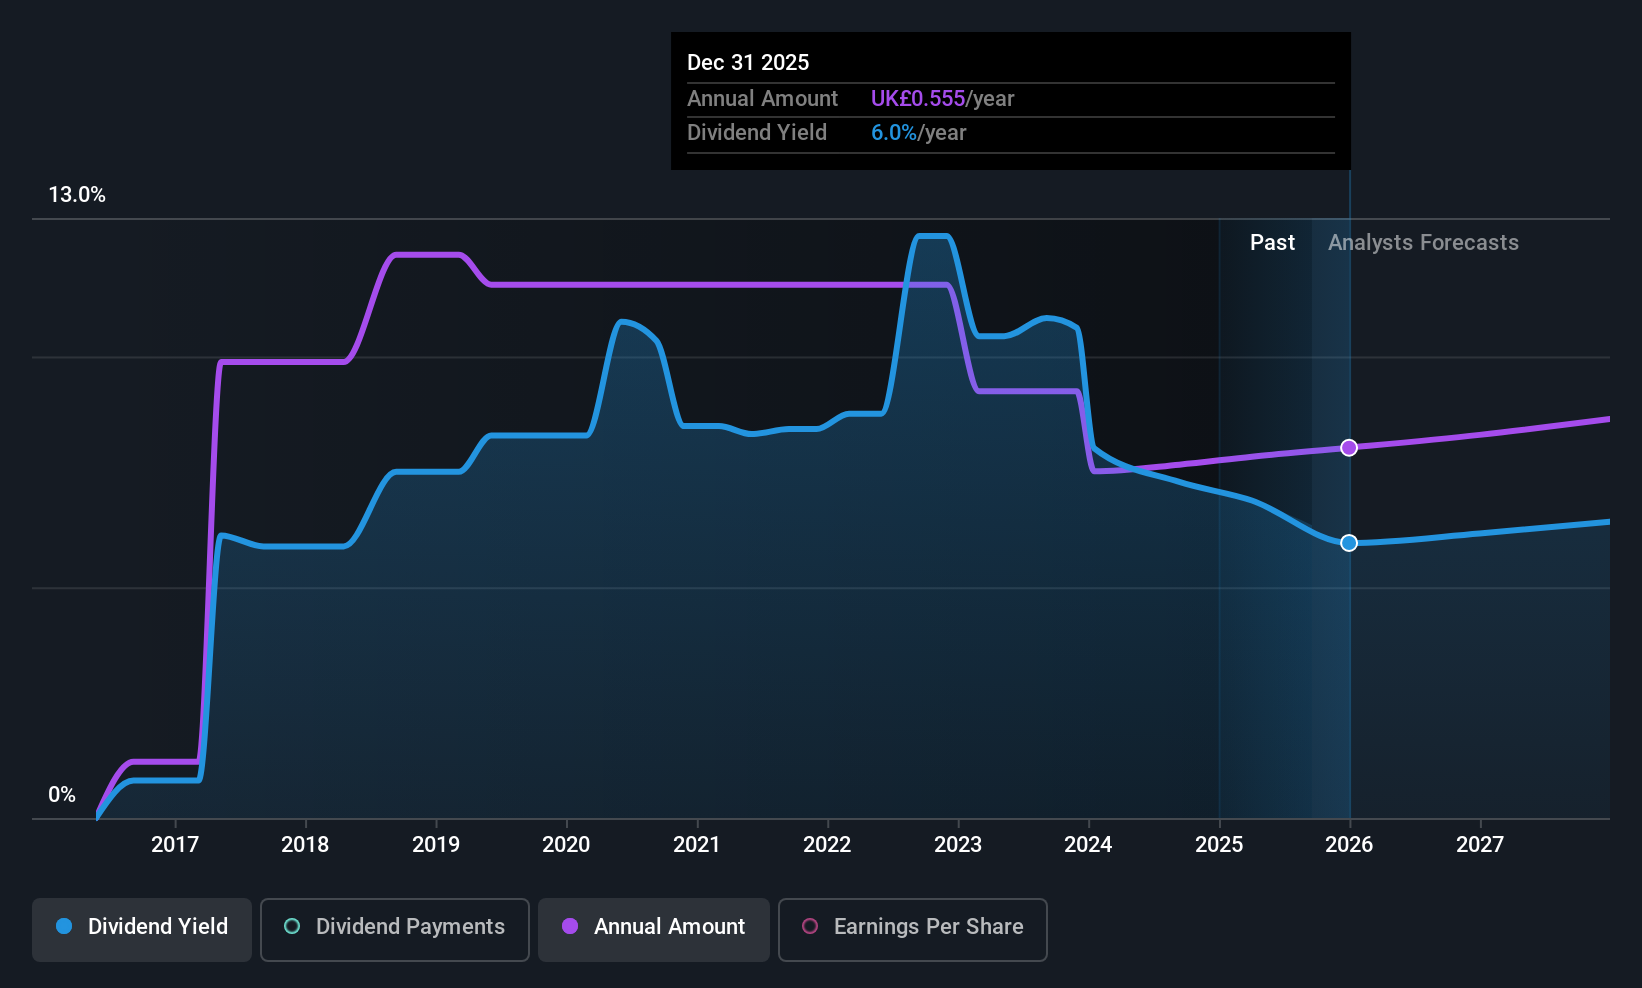This screenshot has width=1642, height=988.
Task: Click the 2023 axis label
Action: (x=958, y=845)
